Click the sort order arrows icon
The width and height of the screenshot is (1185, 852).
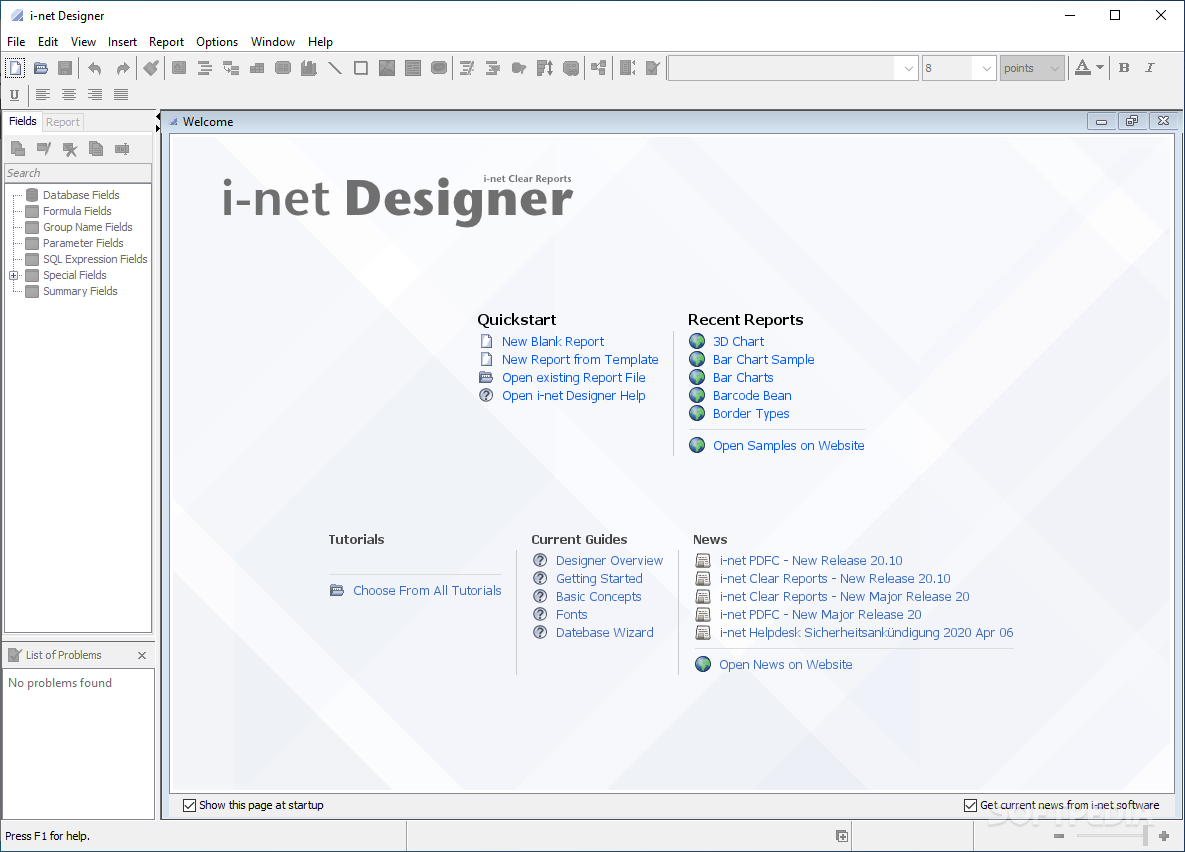pos(545,68)
